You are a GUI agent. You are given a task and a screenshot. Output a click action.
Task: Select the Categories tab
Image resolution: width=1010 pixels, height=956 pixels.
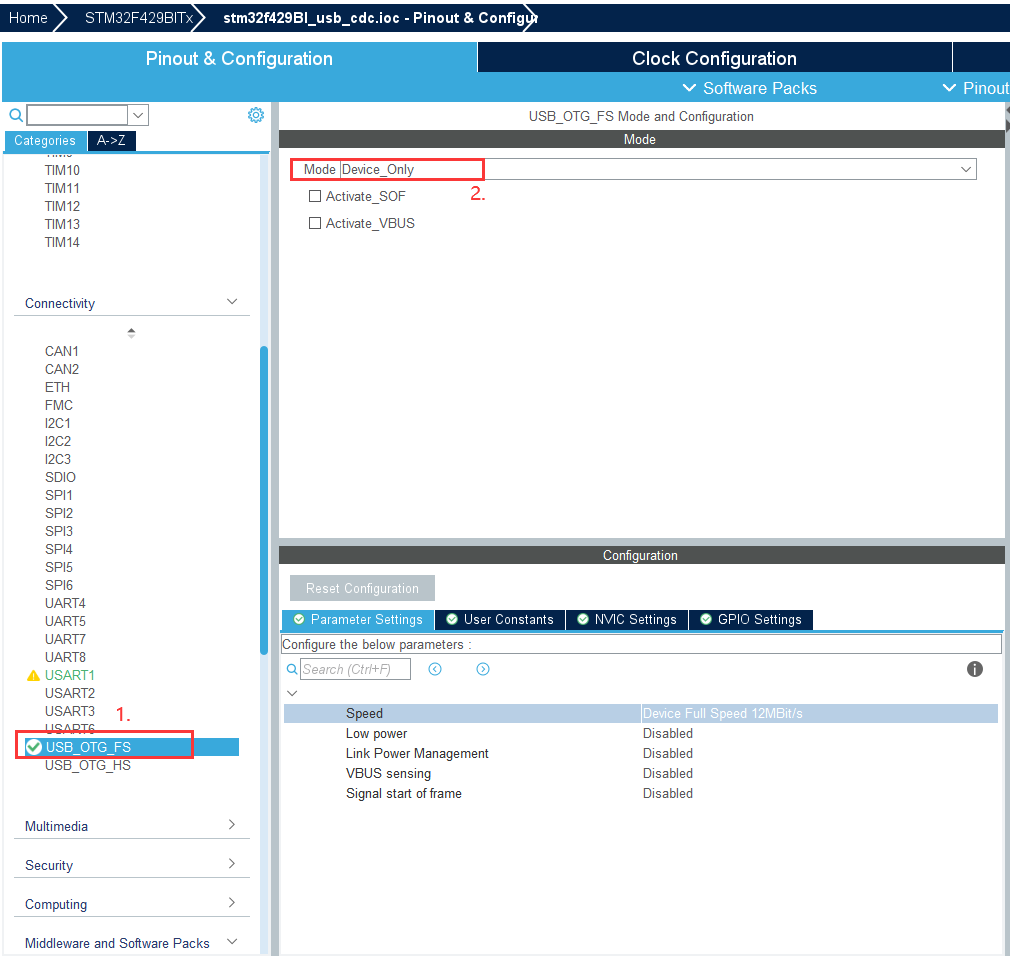coord(45,140)
